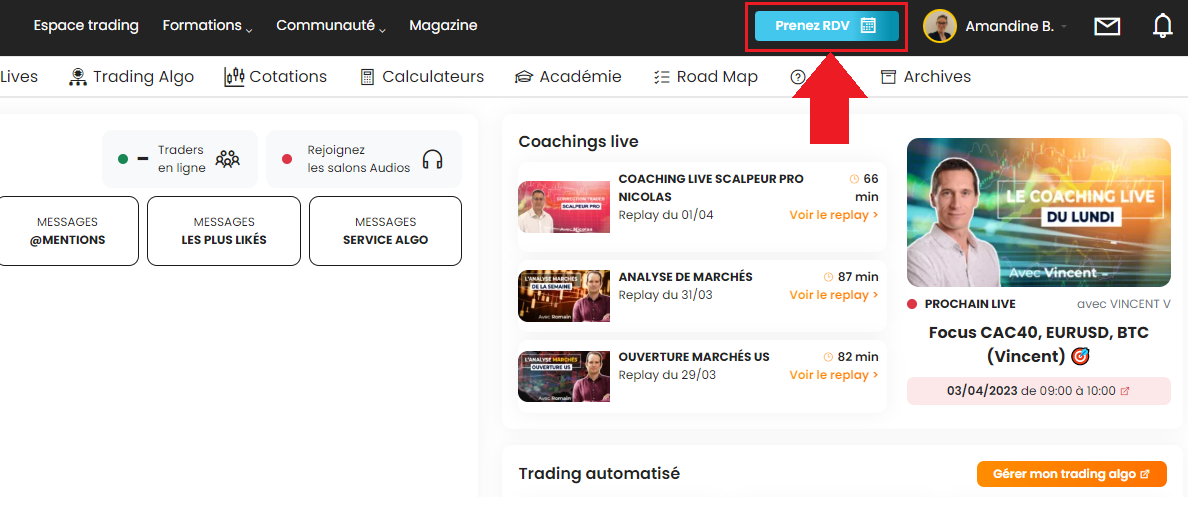1188x508 pixels.
Task: Click the Prenez RDV button
Action: coord(826,26)
